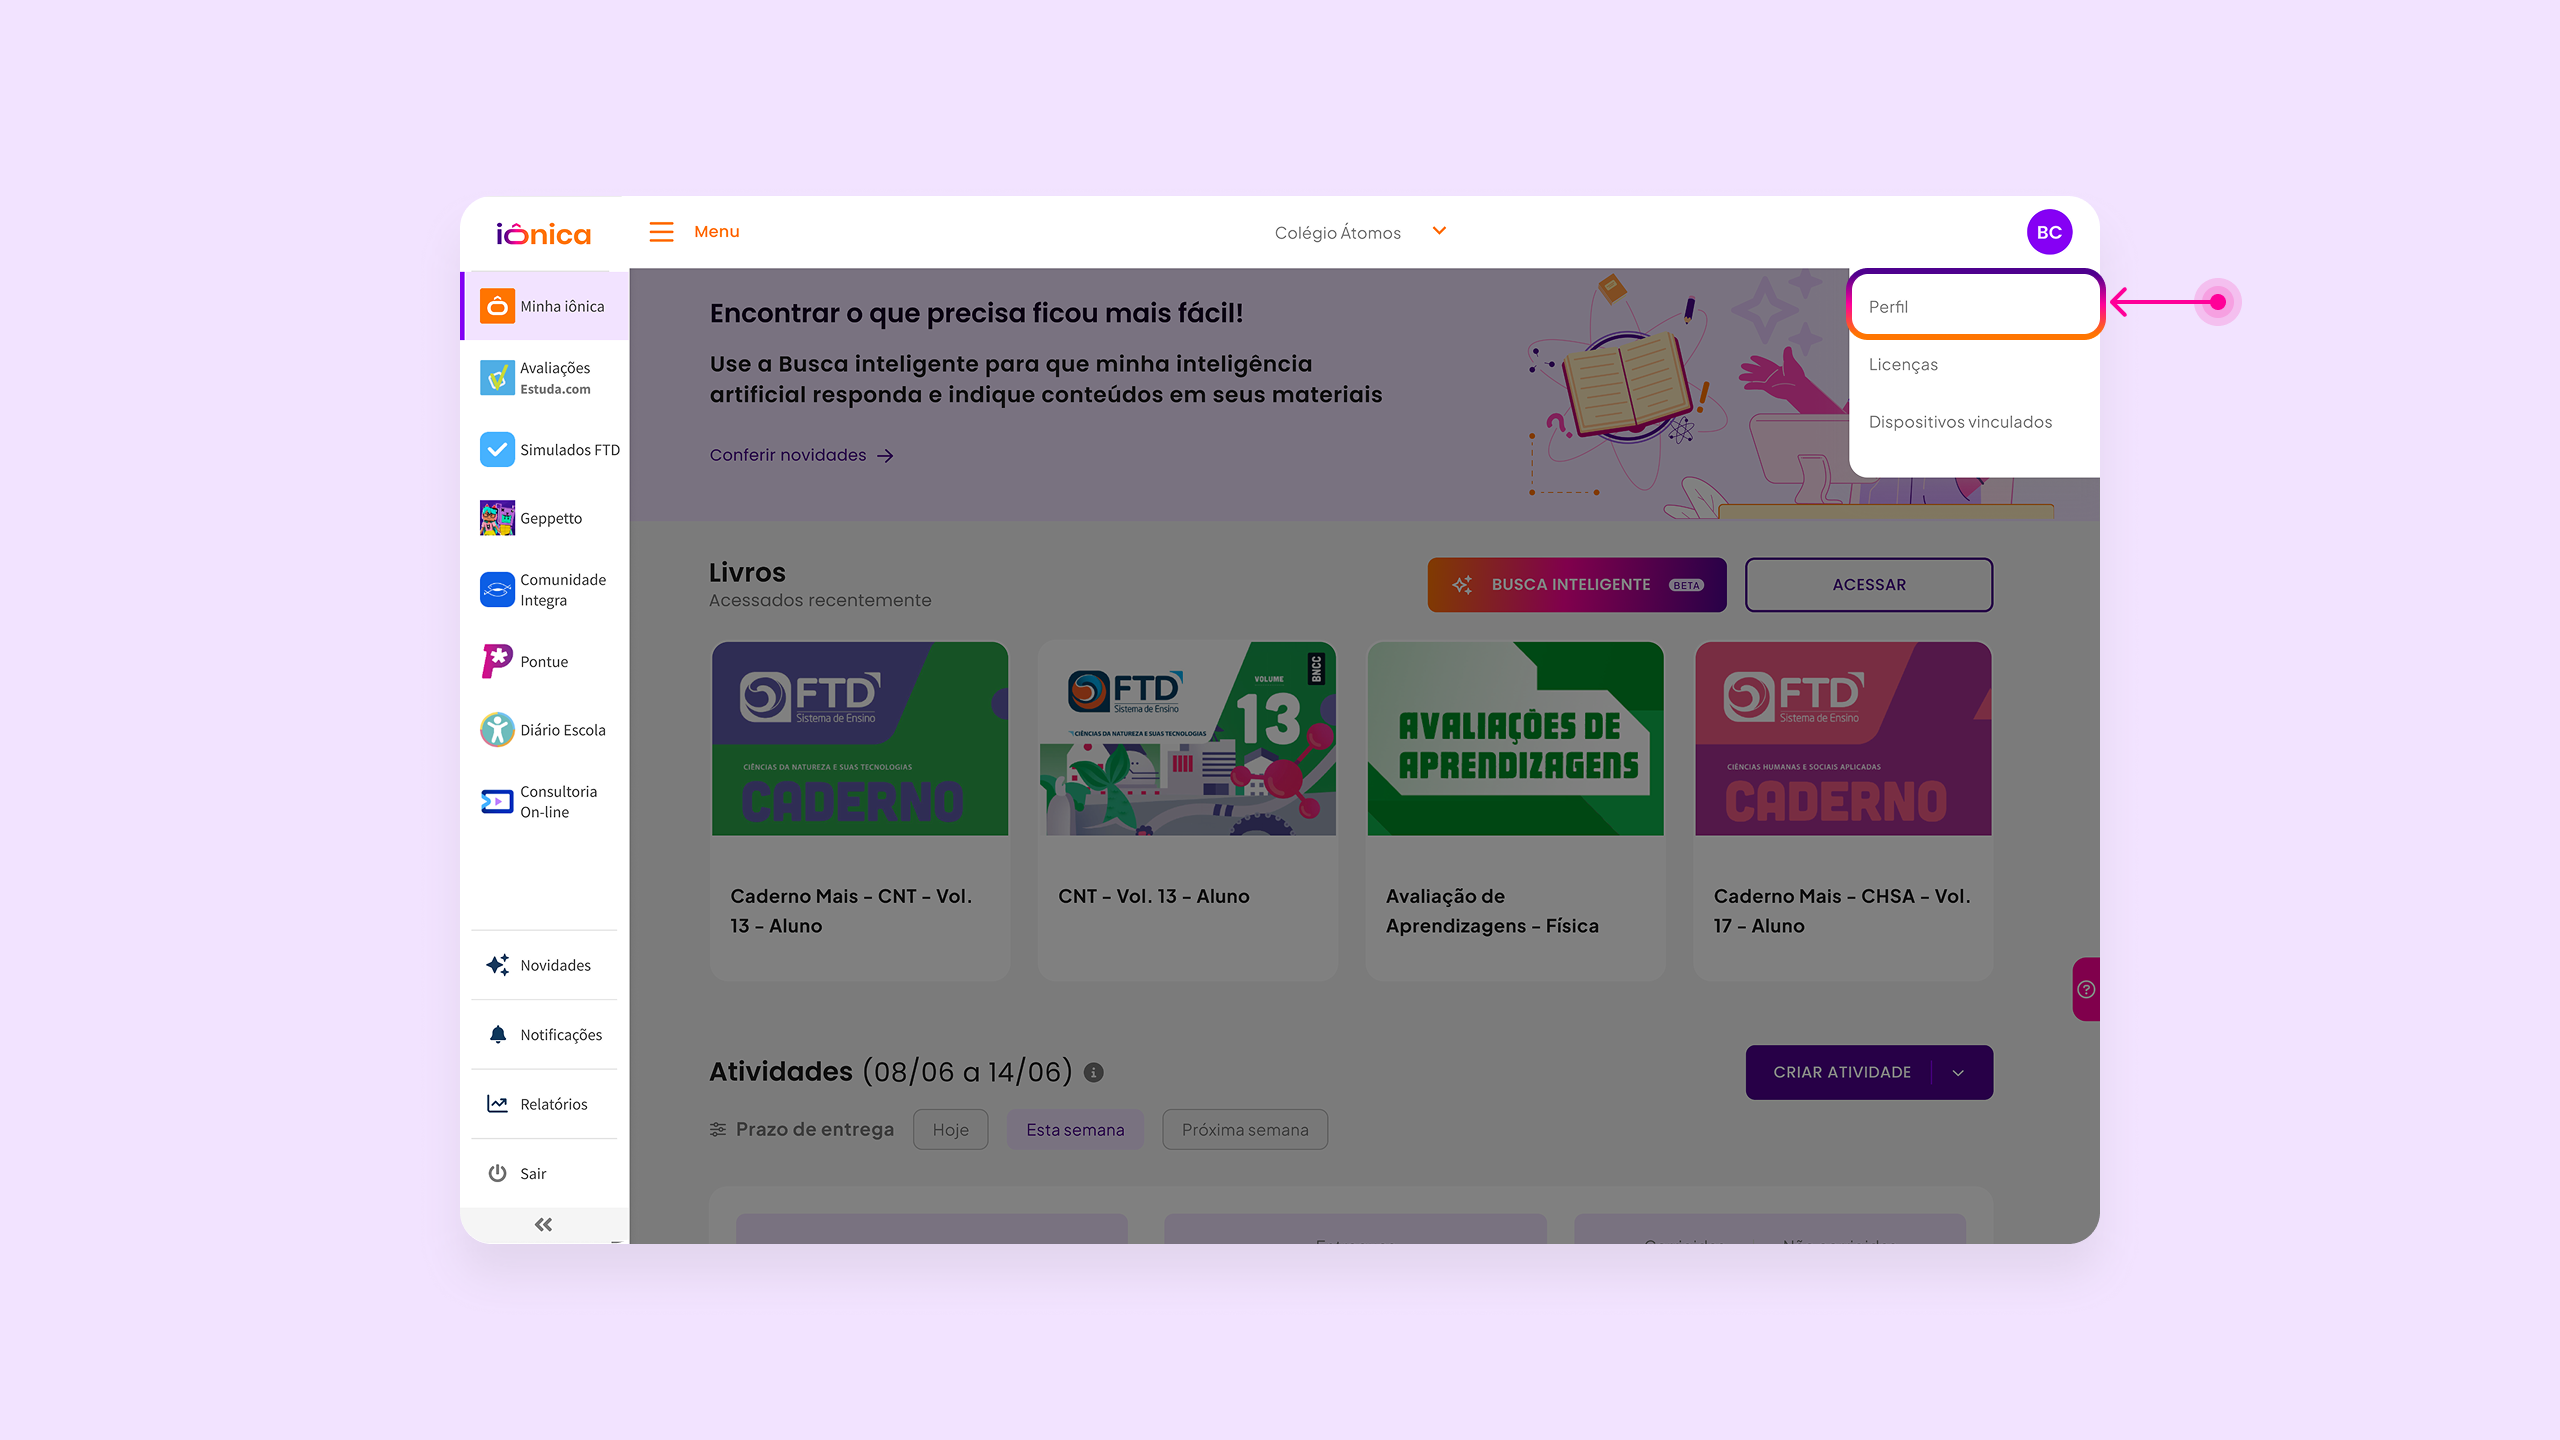Filter activities by Próxima semana
Screen dimensions: 2560x1440
point(1245,1130)
